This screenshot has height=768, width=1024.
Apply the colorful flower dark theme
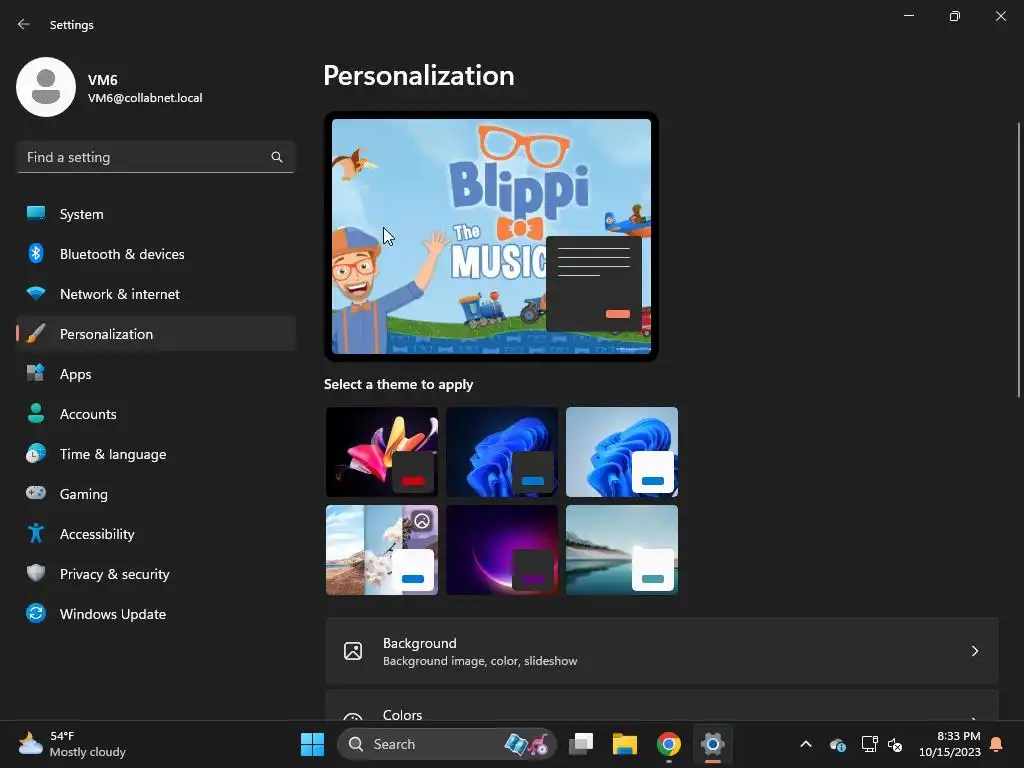tap(382, 452)
